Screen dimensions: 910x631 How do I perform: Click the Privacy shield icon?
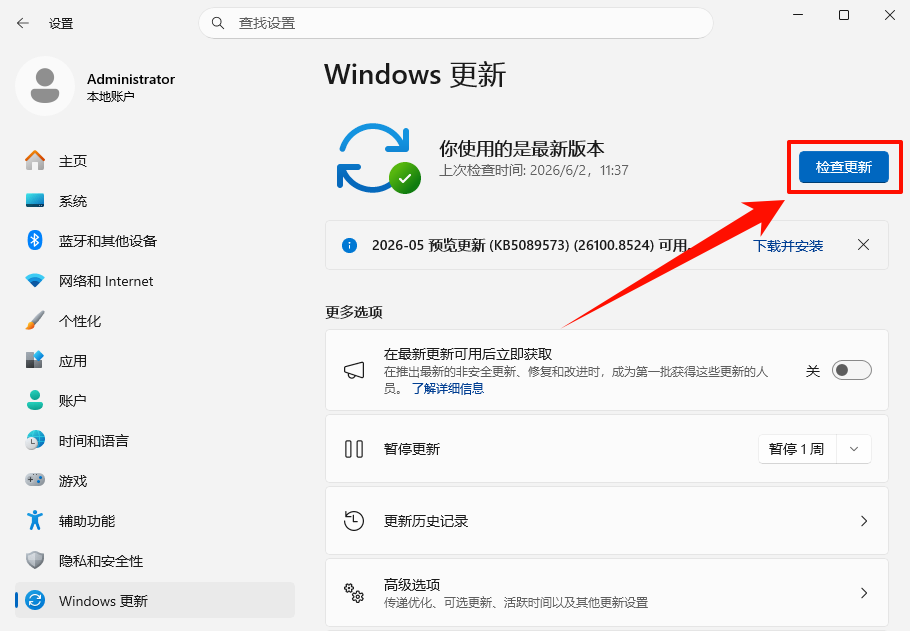pos(35,560)
